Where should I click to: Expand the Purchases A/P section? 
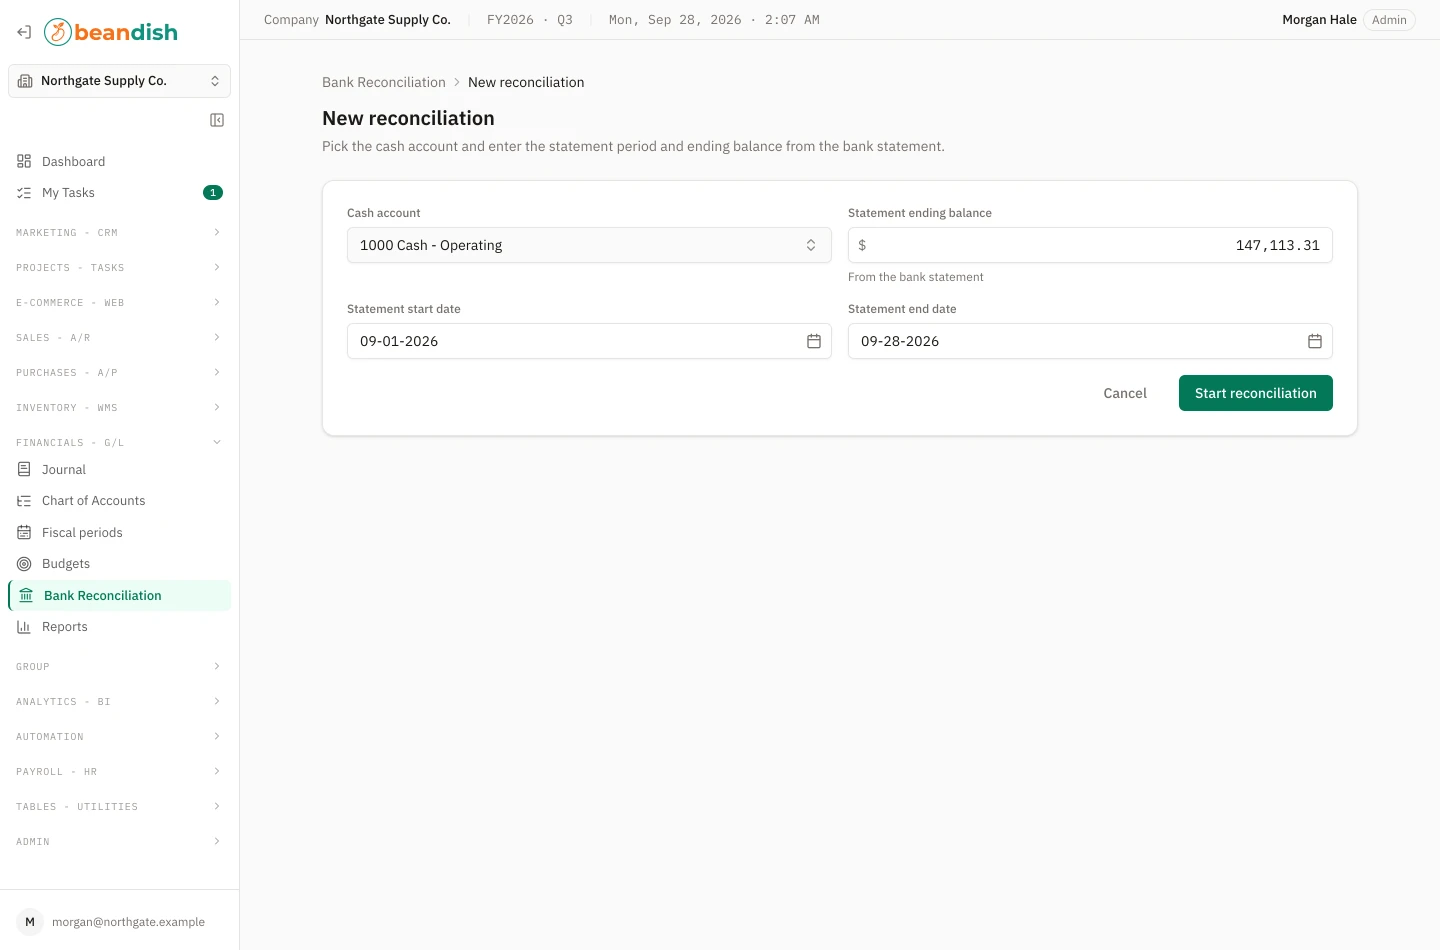tap(119, 373)
